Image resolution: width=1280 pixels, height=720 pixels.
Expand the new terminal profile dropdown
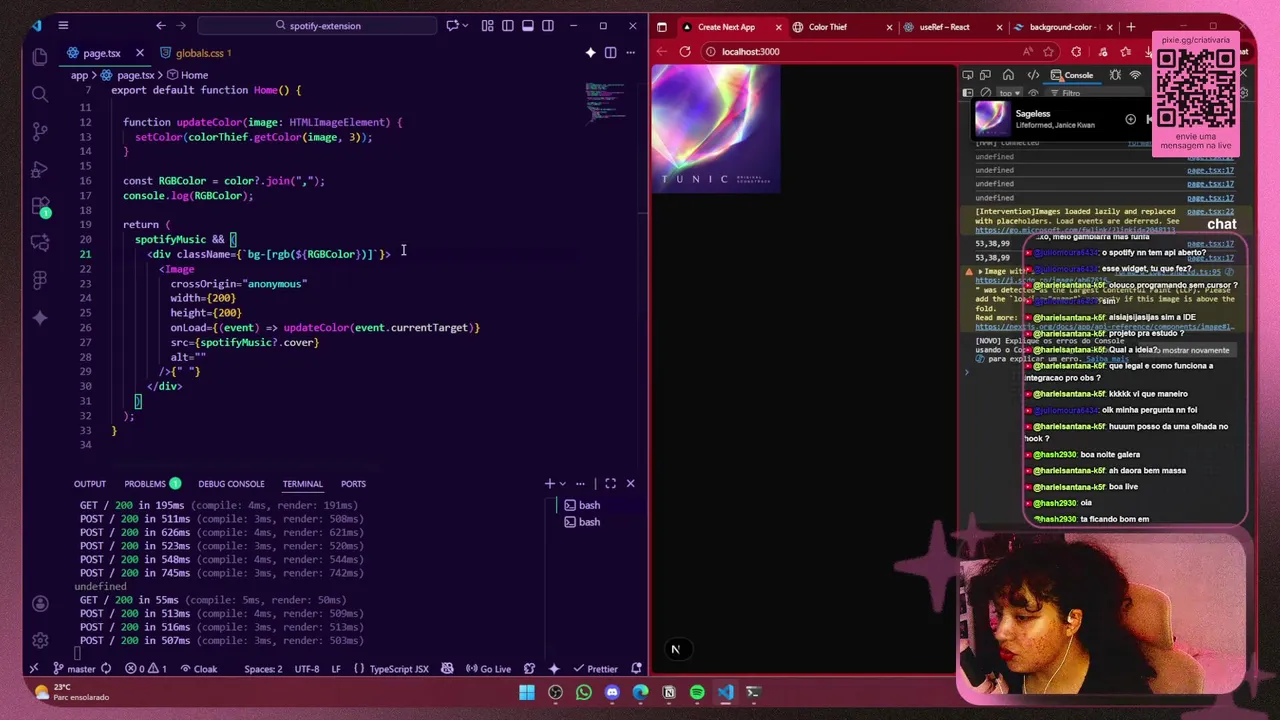[562, 484]
